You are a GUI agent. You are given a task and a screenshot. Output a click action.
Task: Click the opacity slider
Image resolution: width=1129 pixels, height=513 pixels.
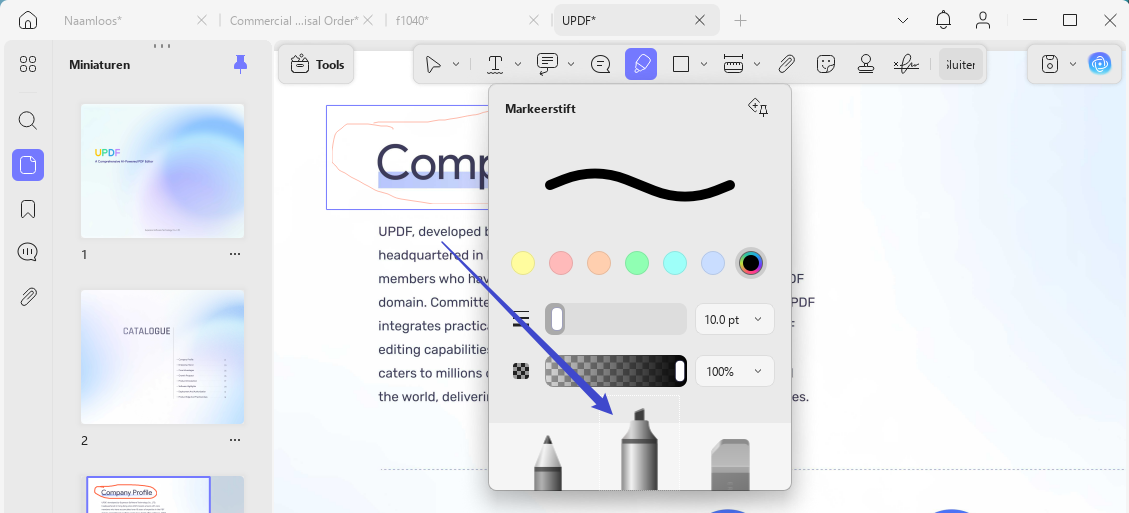point(616,371)
